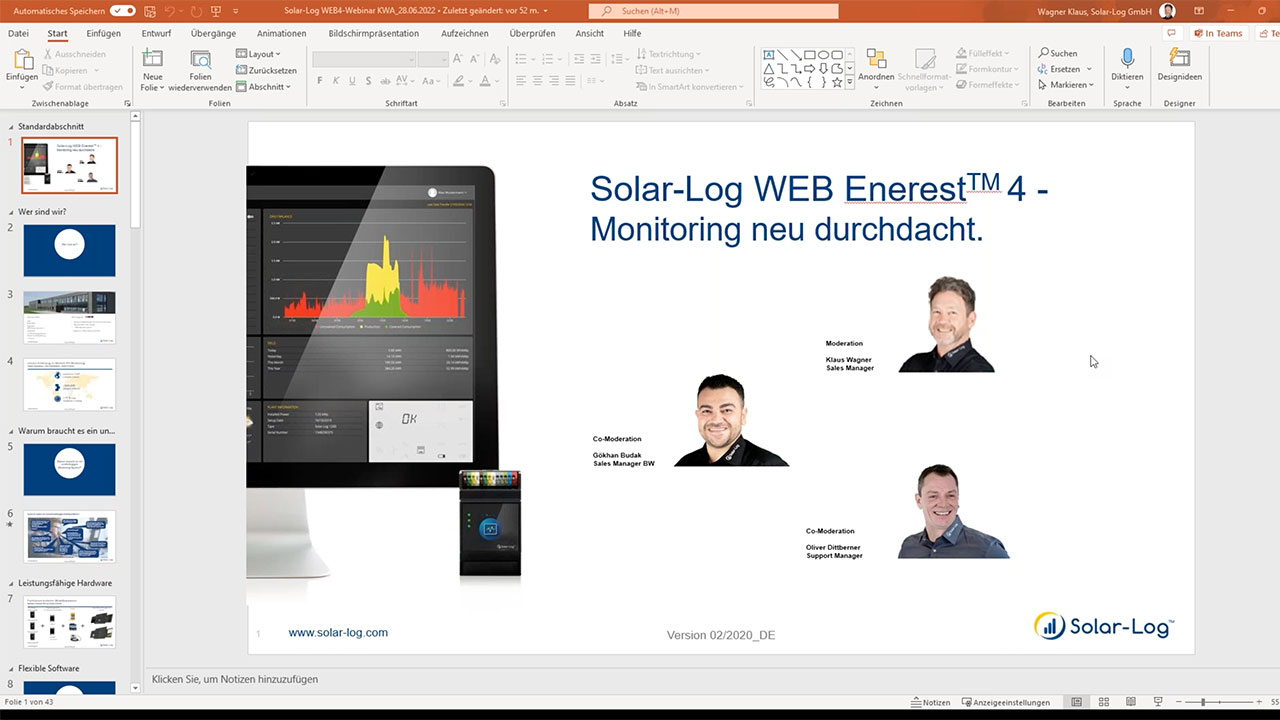The image size is (1280, 720).
Task: Click the user account profile picture
Action: coord(1168,11)
